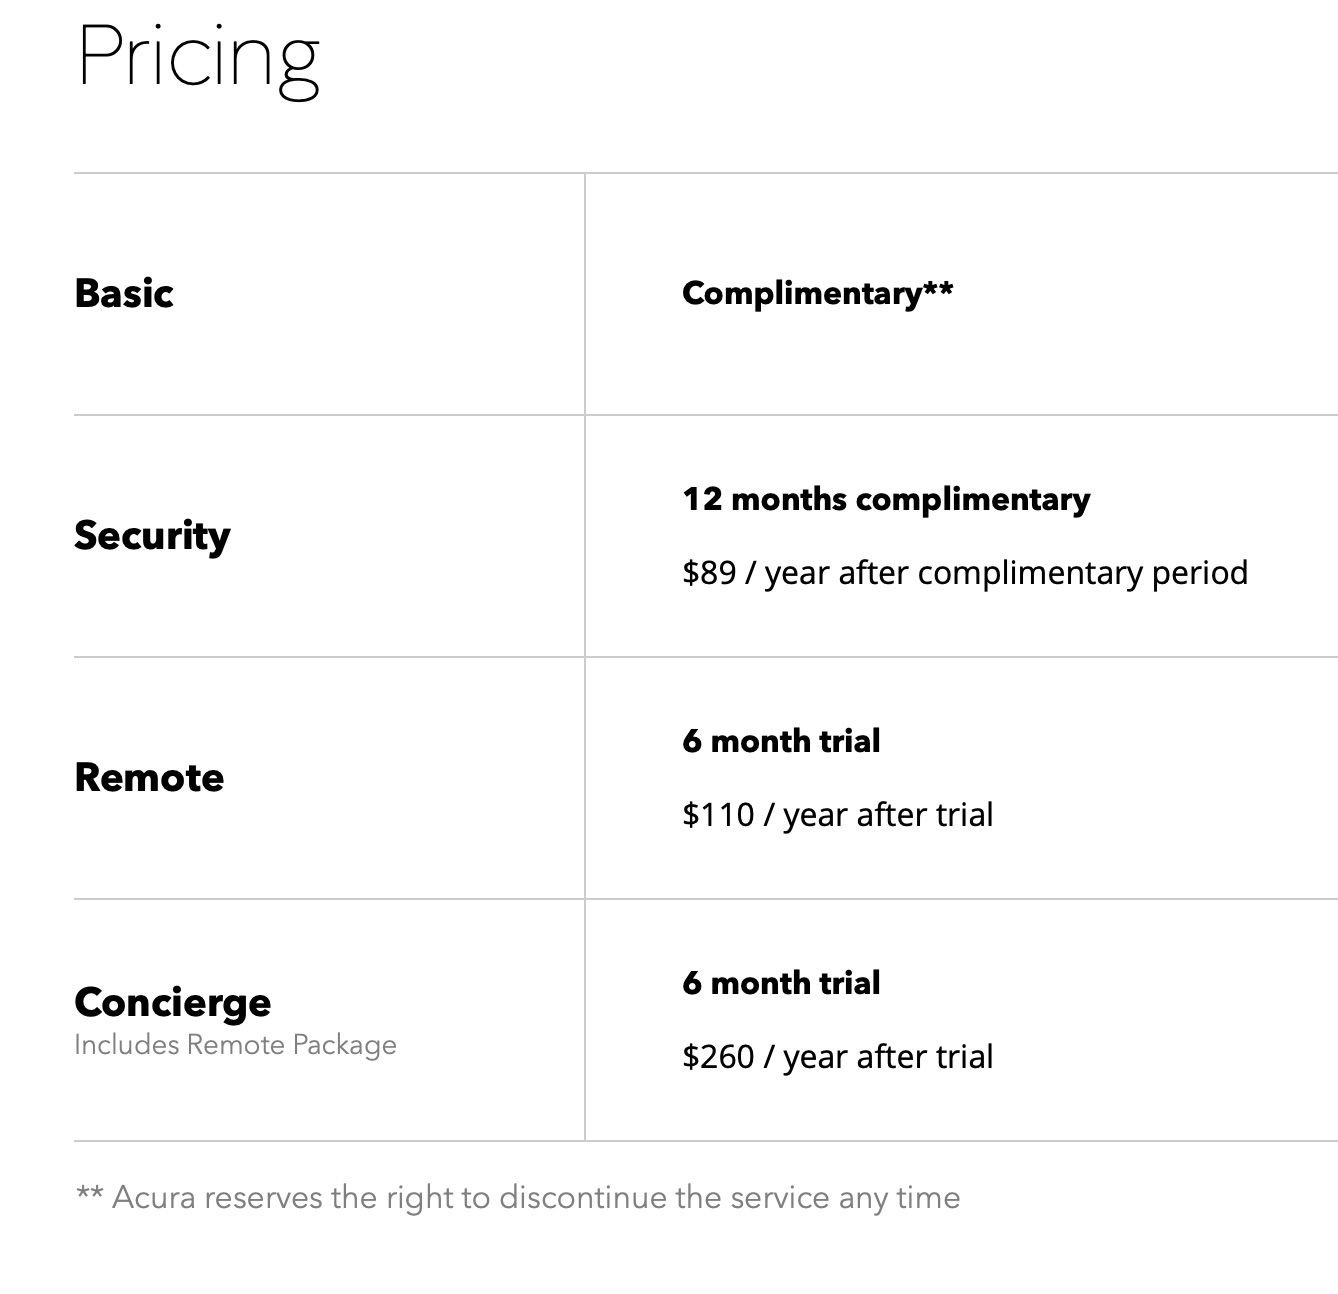Click the Remote 6 month trial text

click(781, 741)
